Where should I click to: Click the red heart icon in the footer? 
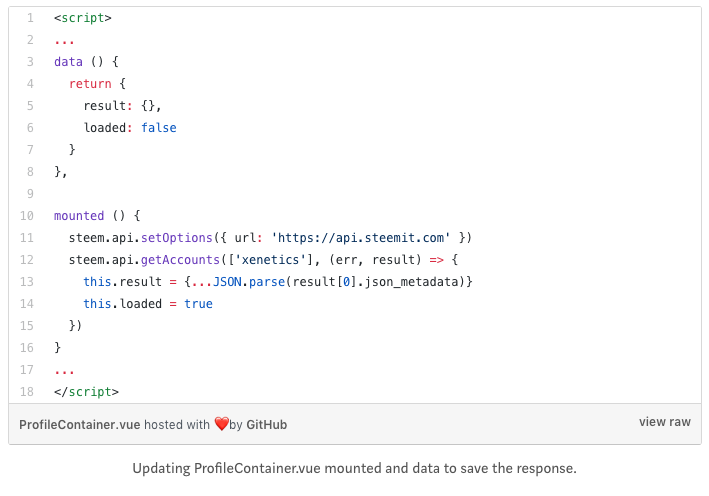[x=221, y=424]
